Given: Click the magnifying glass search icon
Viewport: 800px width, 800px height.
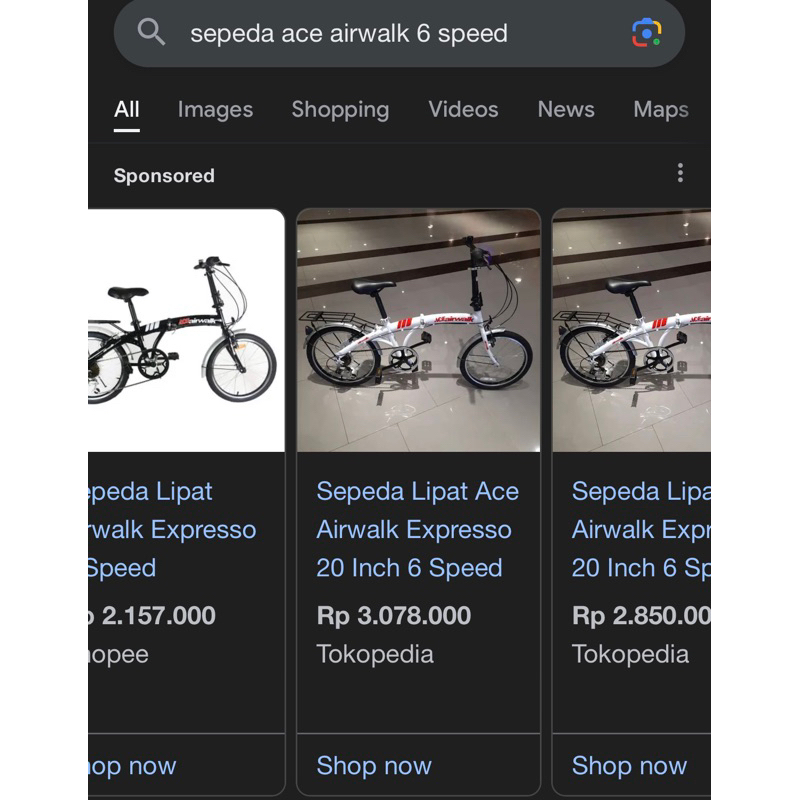Looking at the screenshot, I should click(x=151, y=33).
